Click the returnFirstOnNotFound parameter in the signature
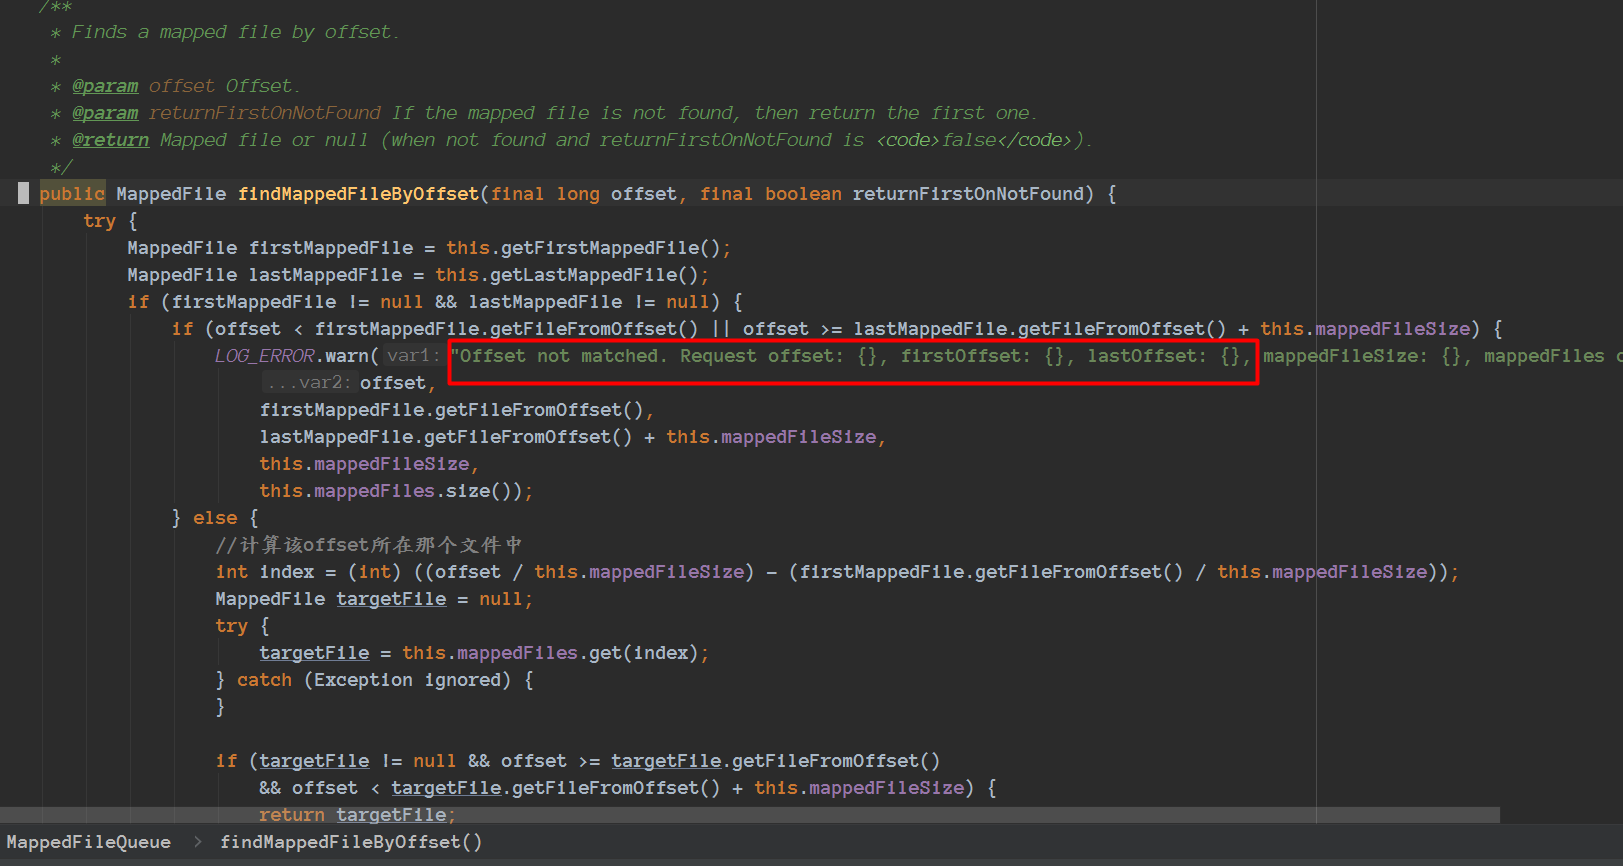Viewport: 1623px width, 866px height. point(968,194)
